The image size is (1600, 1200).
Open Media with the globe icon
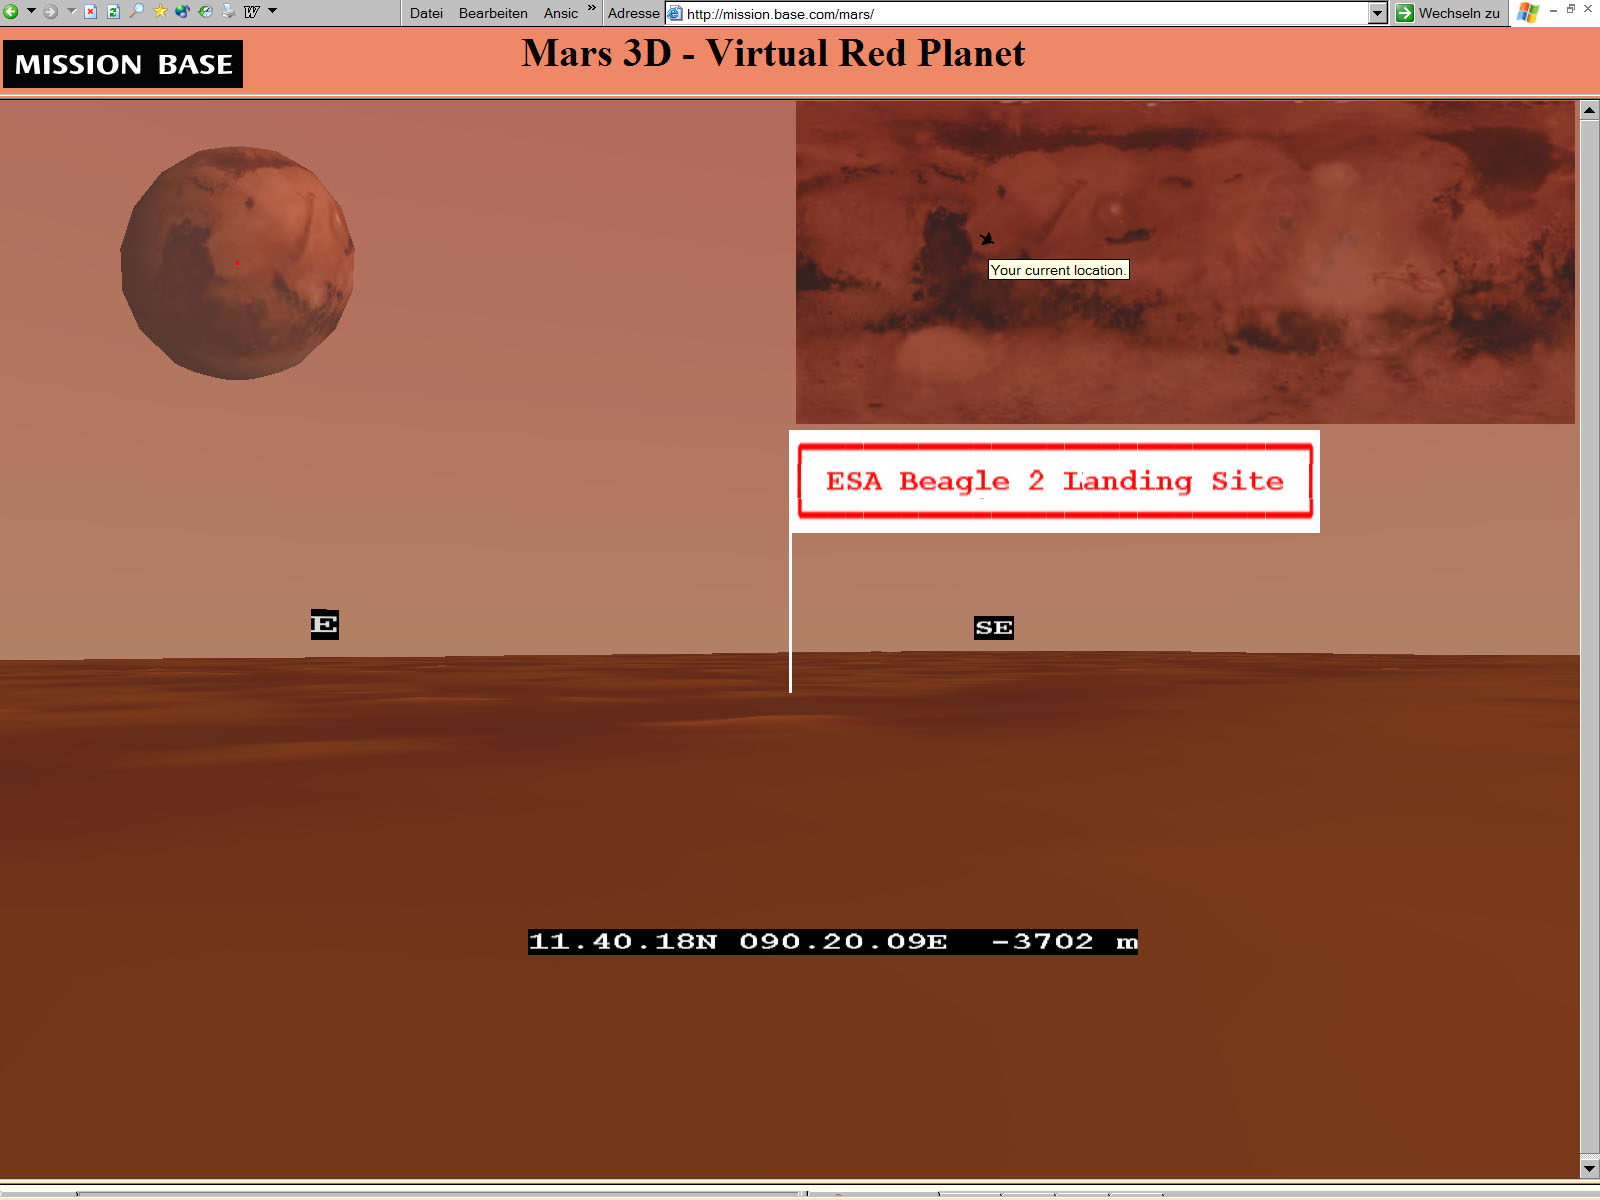point(182,12)
